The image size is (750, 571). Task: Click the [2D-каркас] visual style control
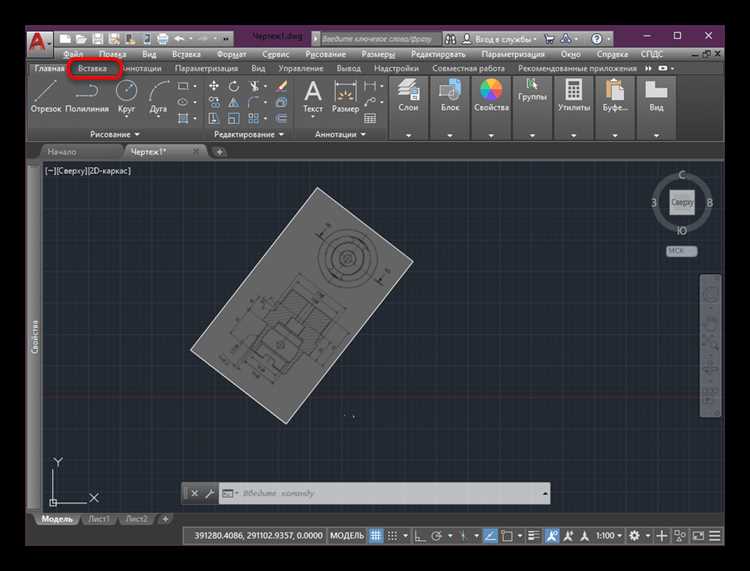109,171
